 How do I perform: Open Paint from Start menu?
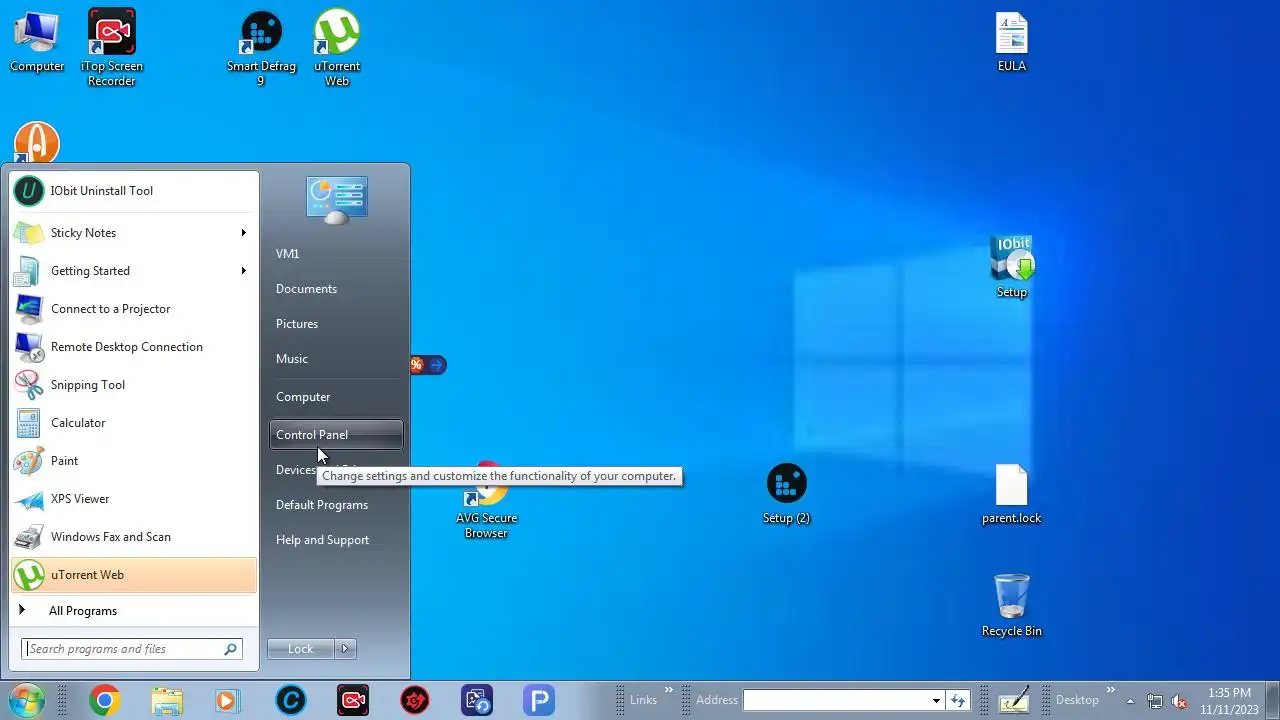click(134, 461)
